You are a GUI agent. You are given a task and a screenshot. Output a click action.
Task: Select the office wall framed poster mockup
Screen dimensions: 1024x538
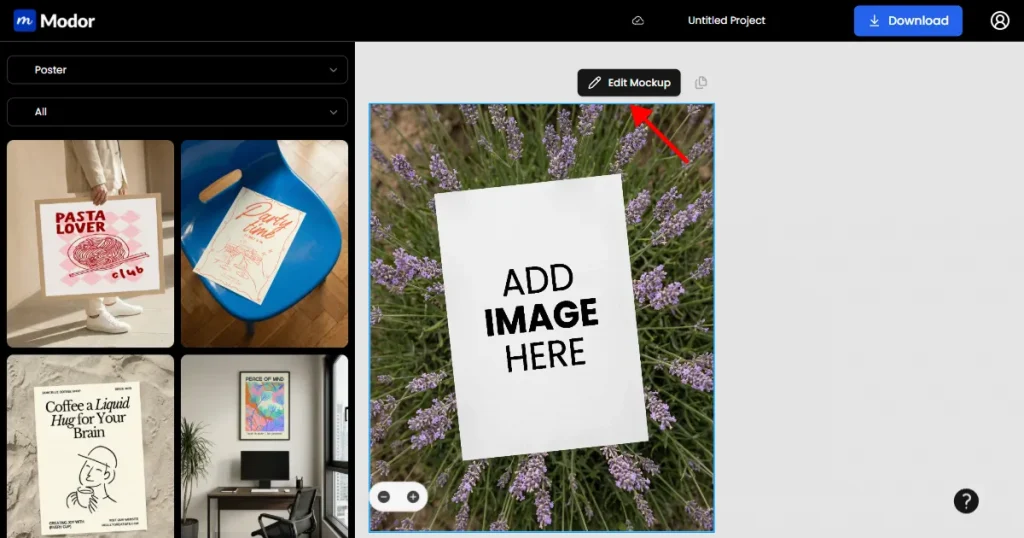264,446
